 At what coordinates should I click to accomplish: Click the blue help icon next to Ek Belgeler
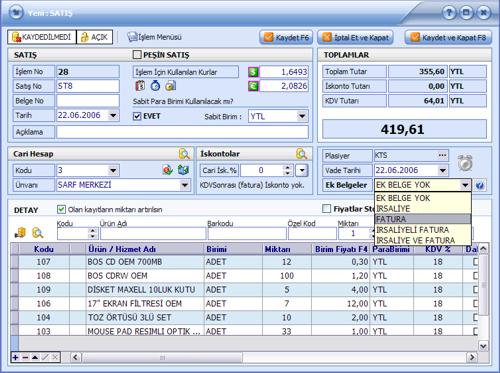[480, 186]
